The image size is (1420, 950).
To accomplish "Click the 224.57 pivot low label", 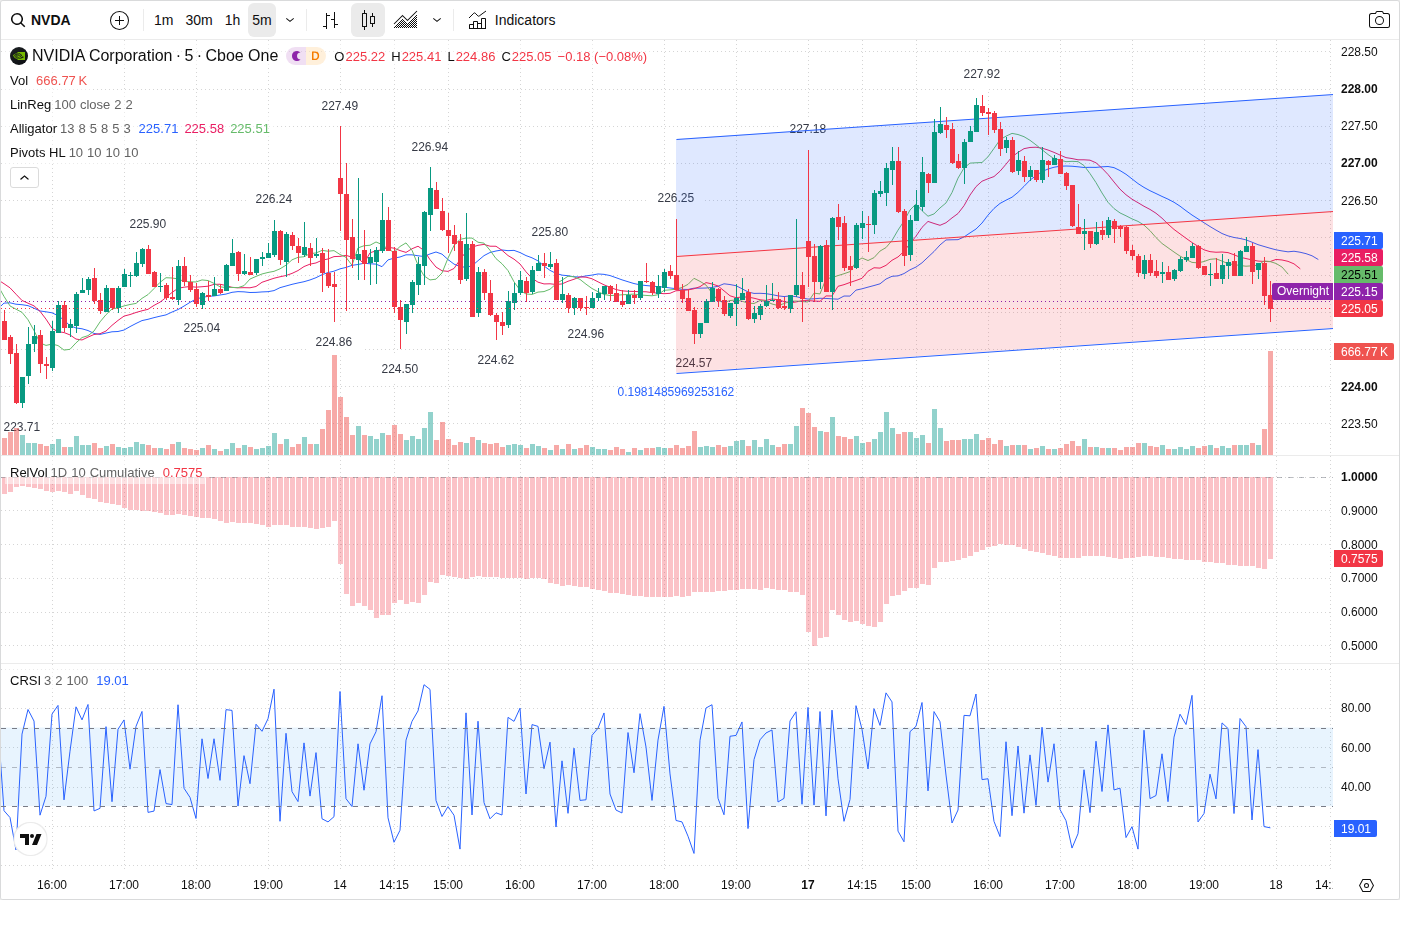I will coord(694,363).
